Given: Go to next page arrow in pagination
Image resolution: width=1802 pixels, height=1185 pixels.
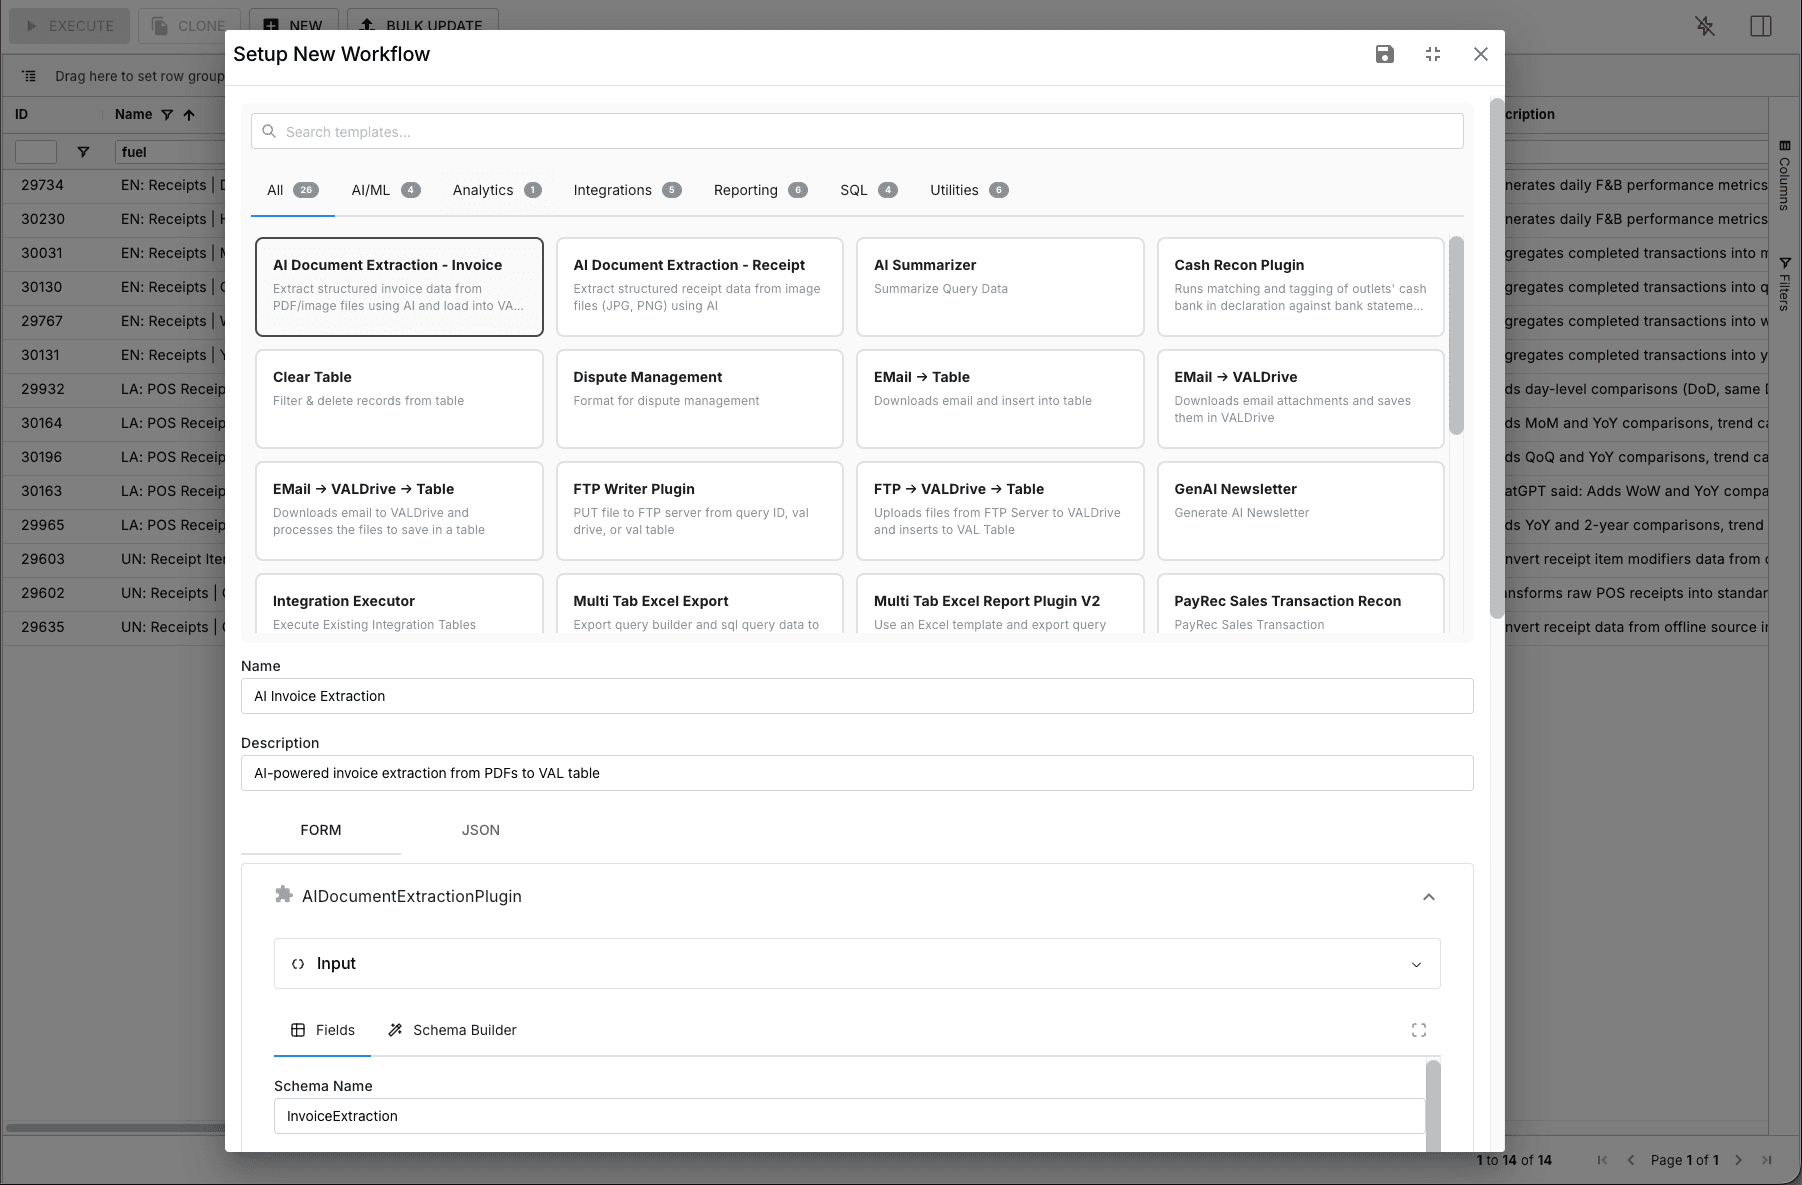Looking at the screenshot, I should [x=1738, y=1160].
